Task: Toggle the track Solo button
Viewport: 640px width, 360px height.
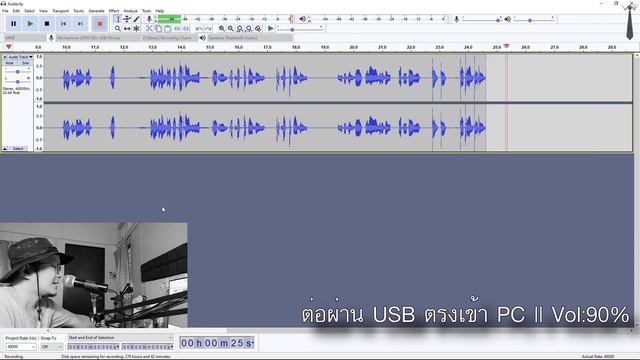Action: coord(25,63)
